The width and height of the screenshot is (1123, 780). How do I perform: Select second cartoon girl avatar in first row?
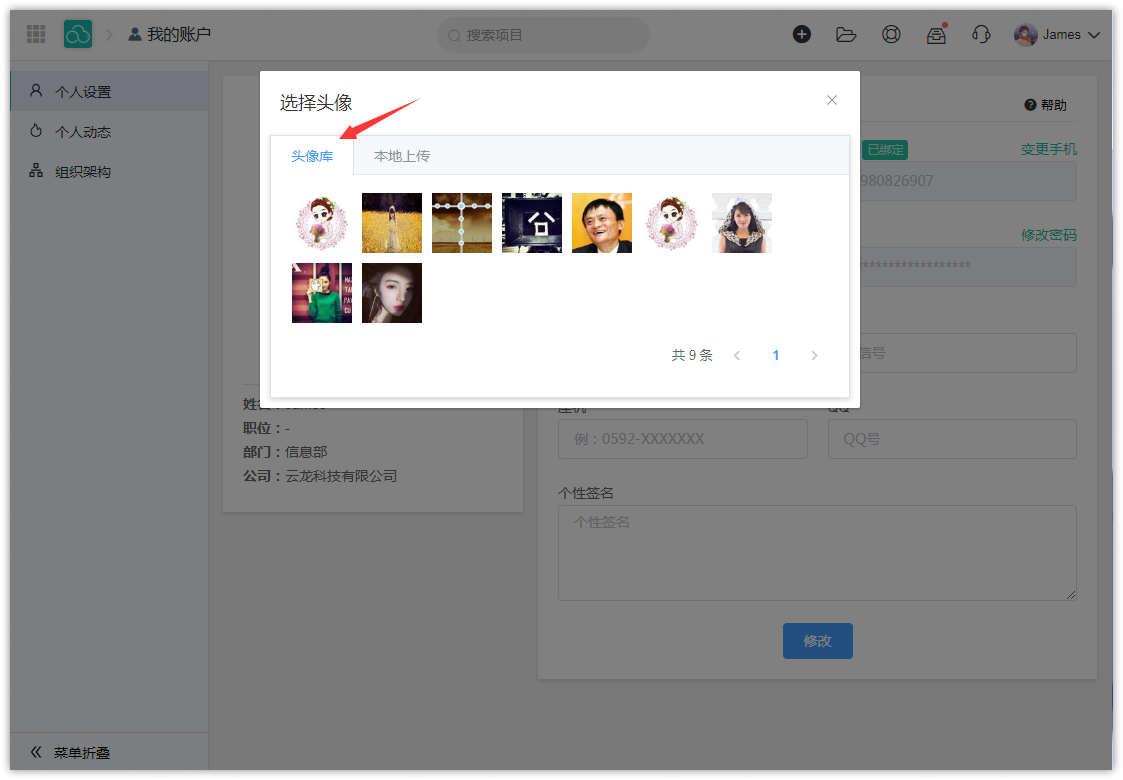pyautogui.click(x=672, y=223)
